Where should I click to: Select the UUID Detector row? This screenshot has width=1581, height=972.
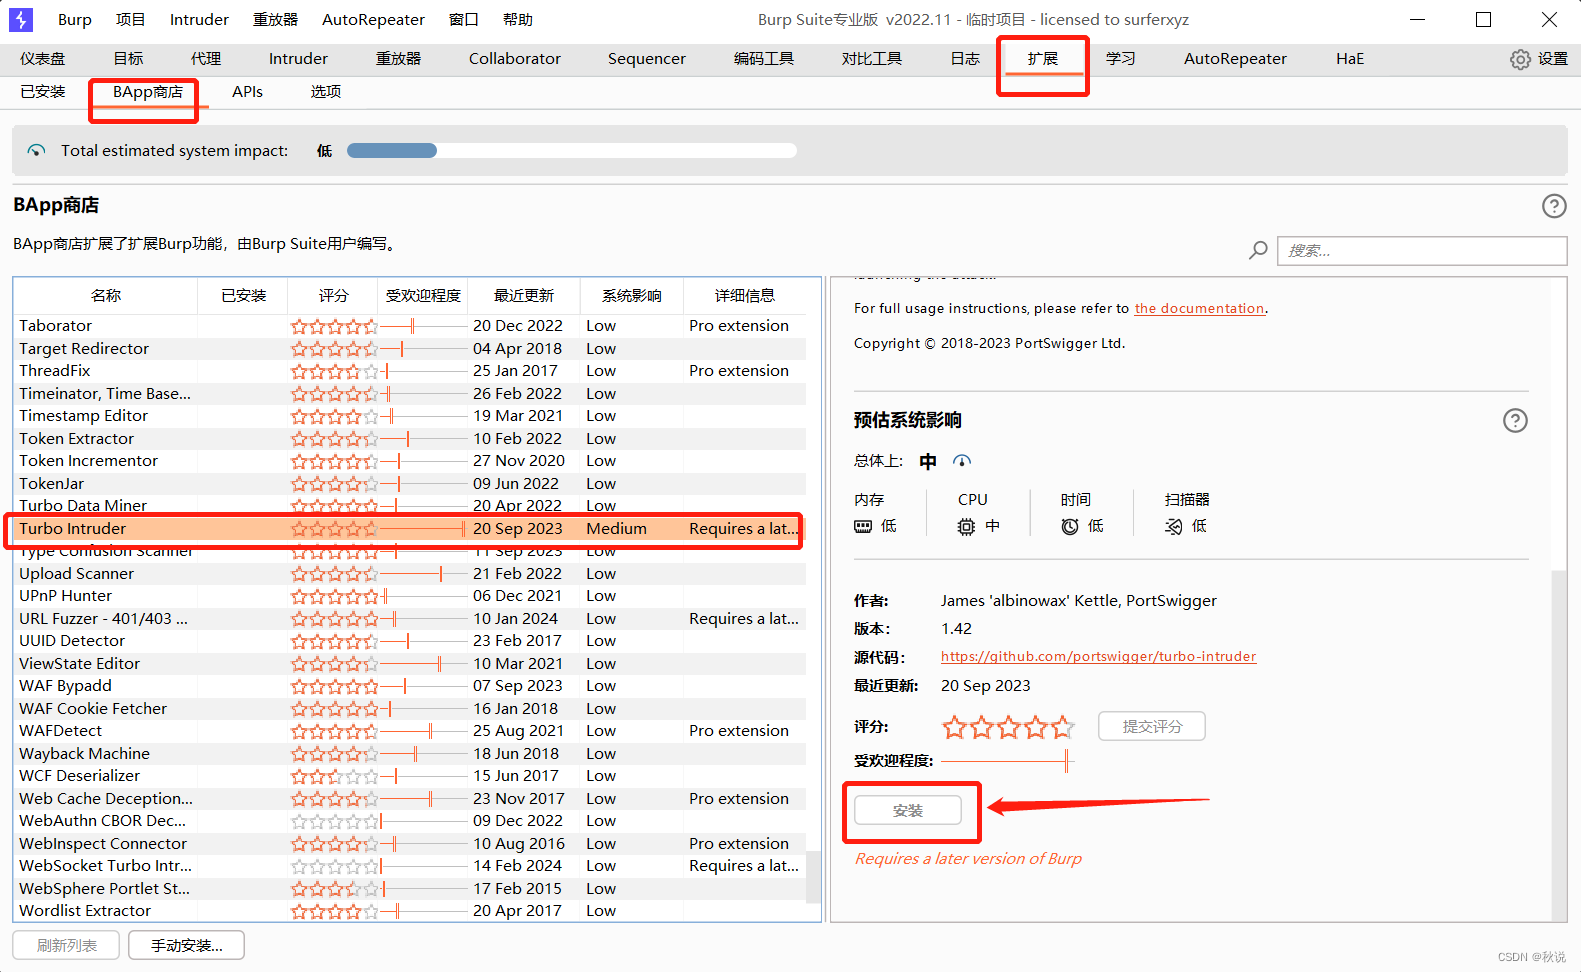coord(410,641)
